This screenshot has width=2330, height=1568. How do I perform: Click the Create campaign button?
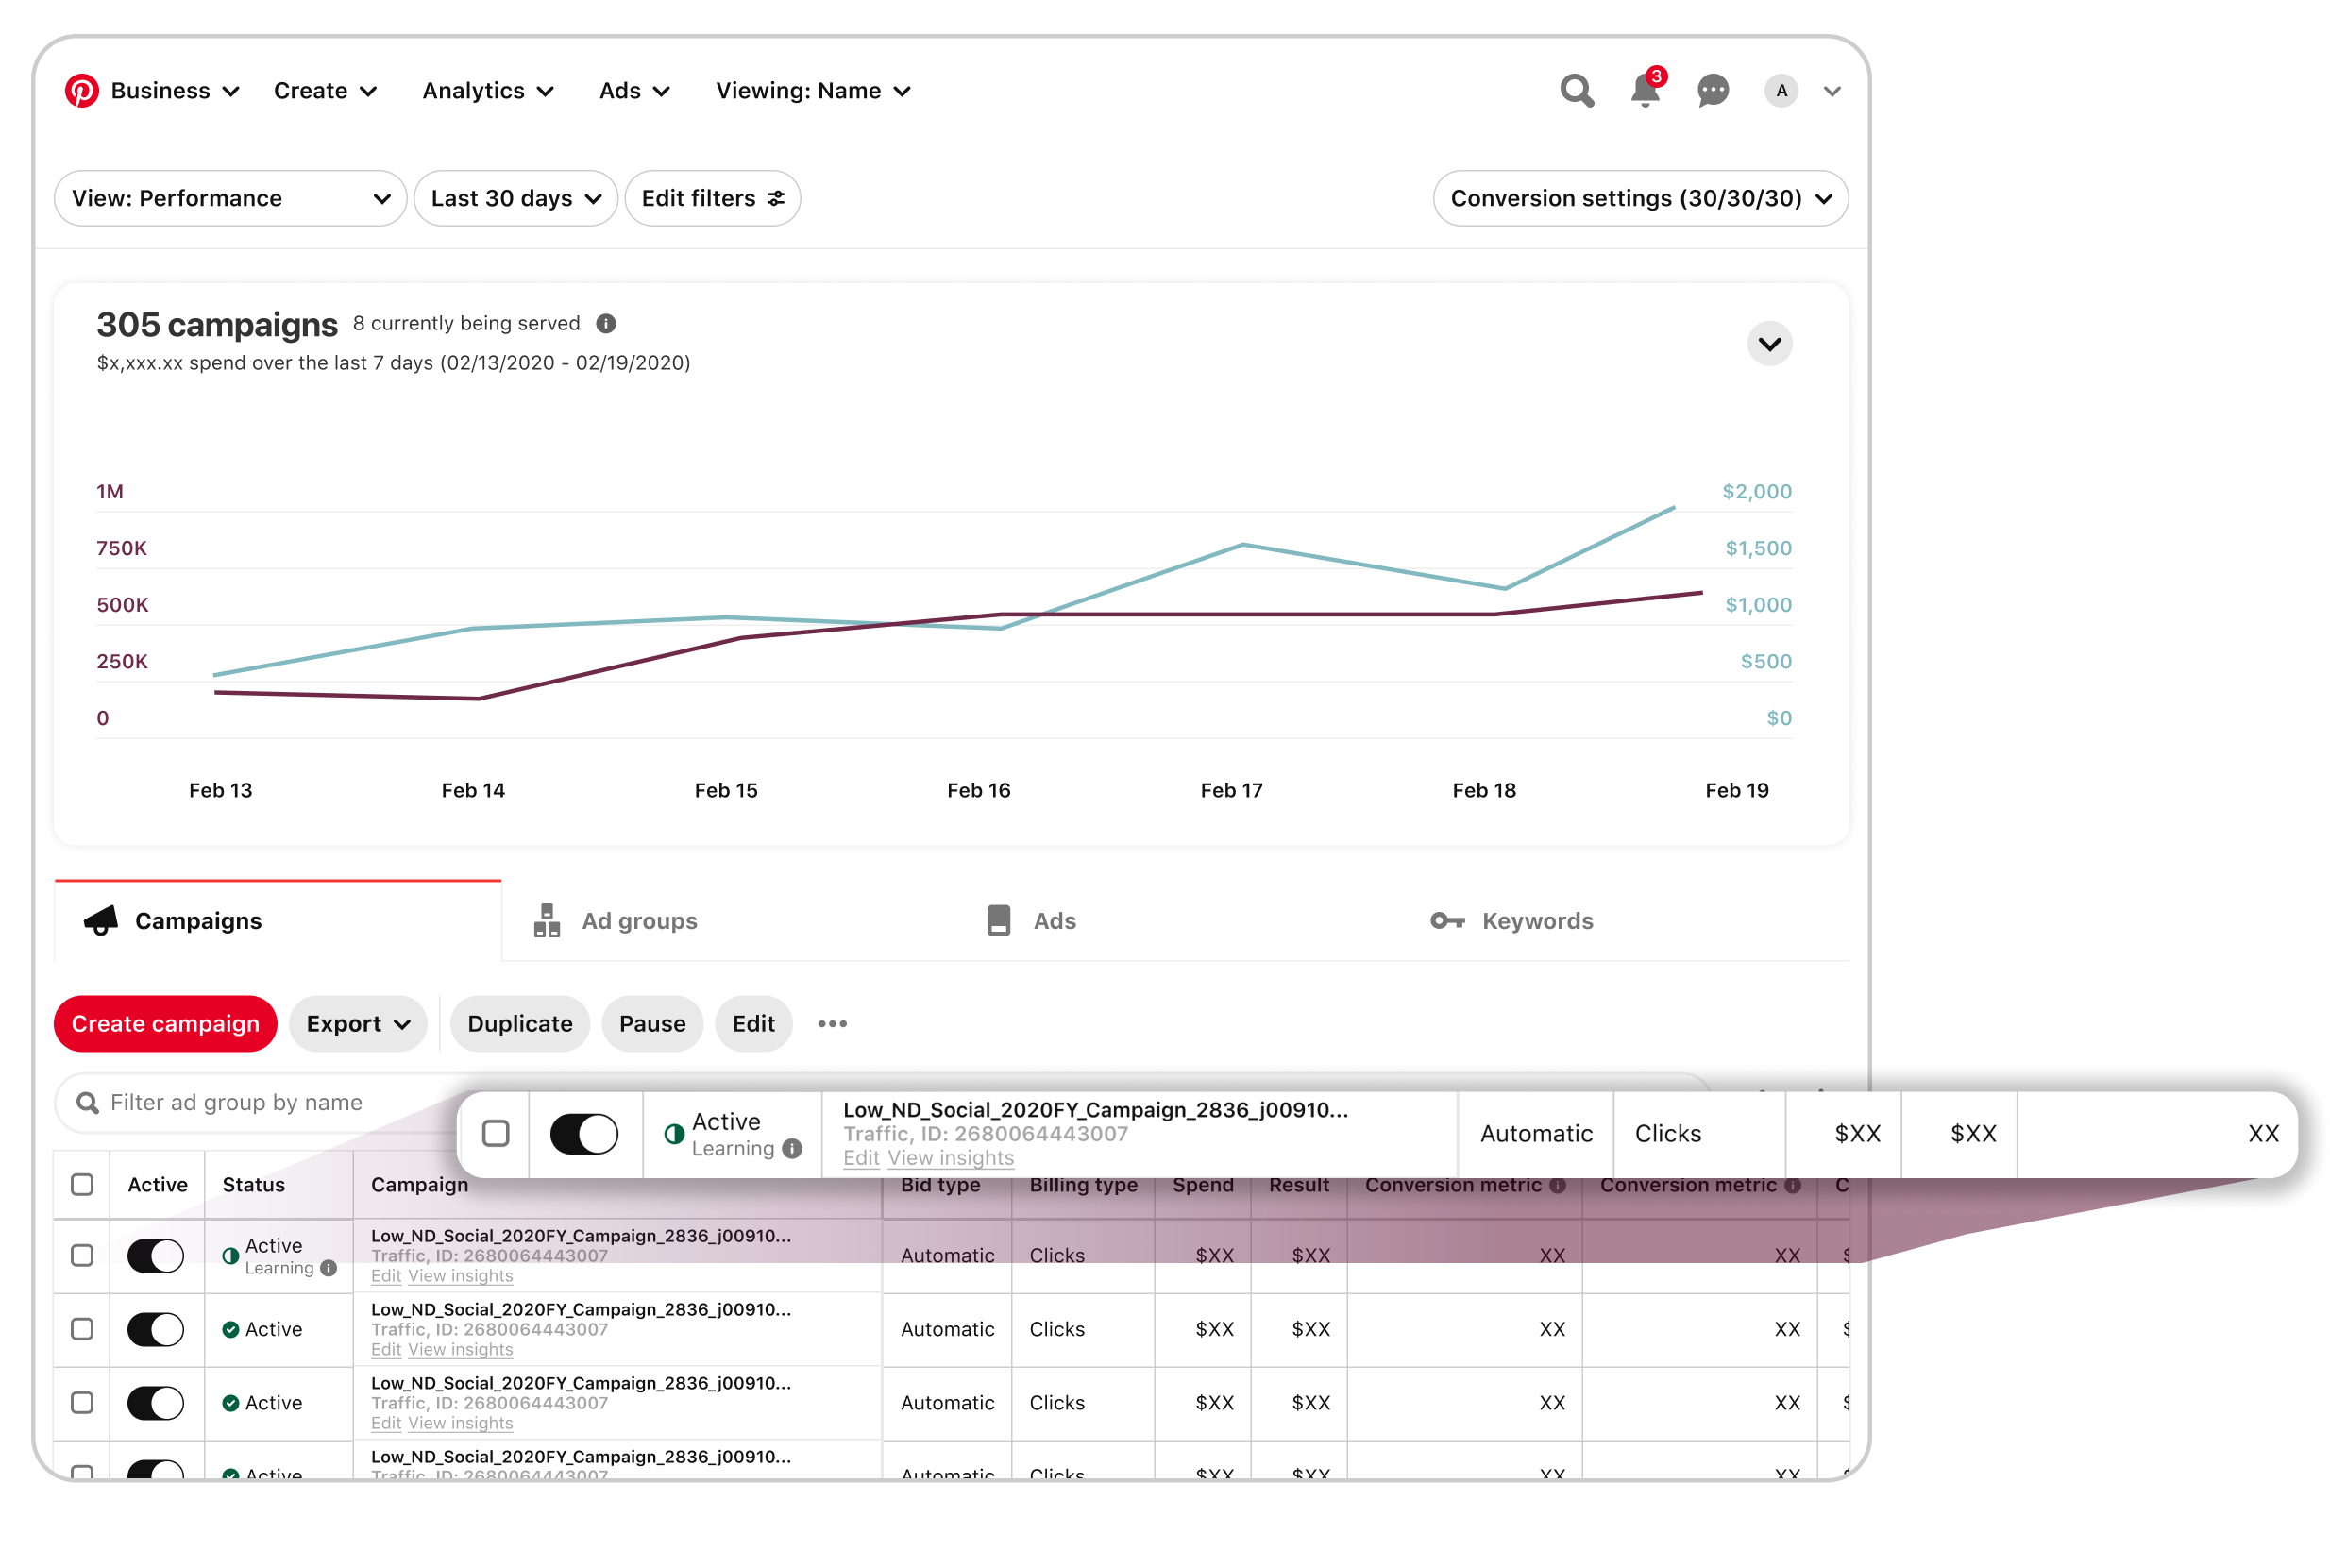pyautogui.click(x=166, y=1024)
